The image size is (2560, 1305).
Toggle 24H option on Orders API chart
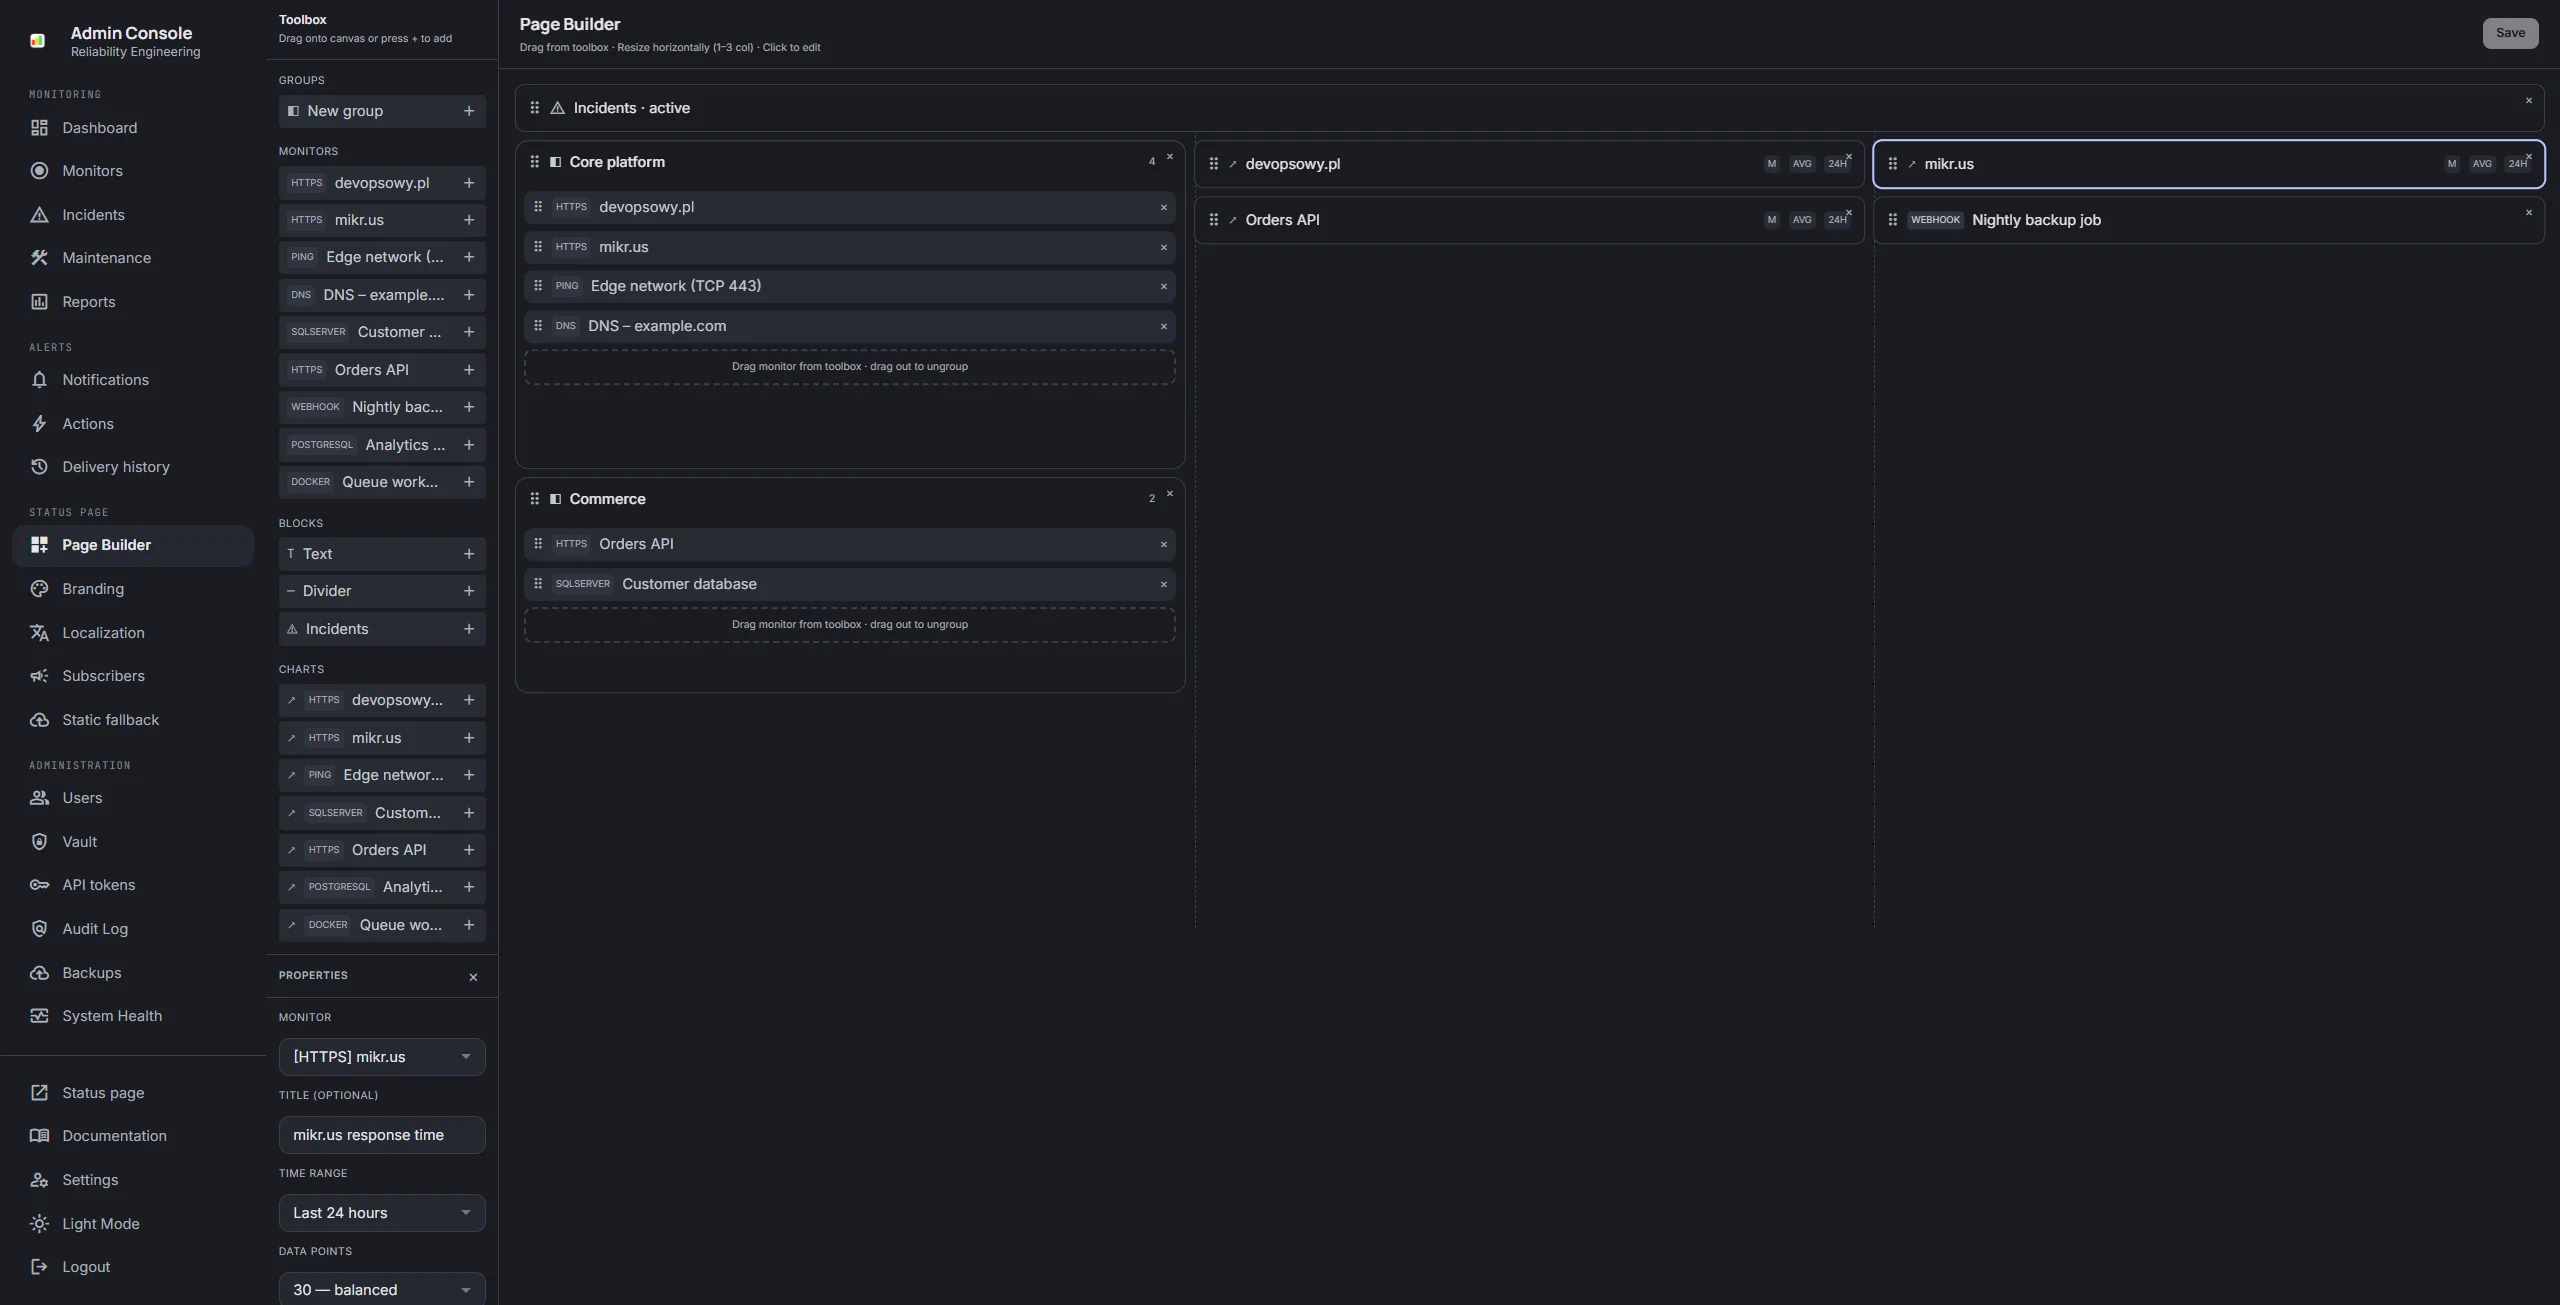(1837, 220)
